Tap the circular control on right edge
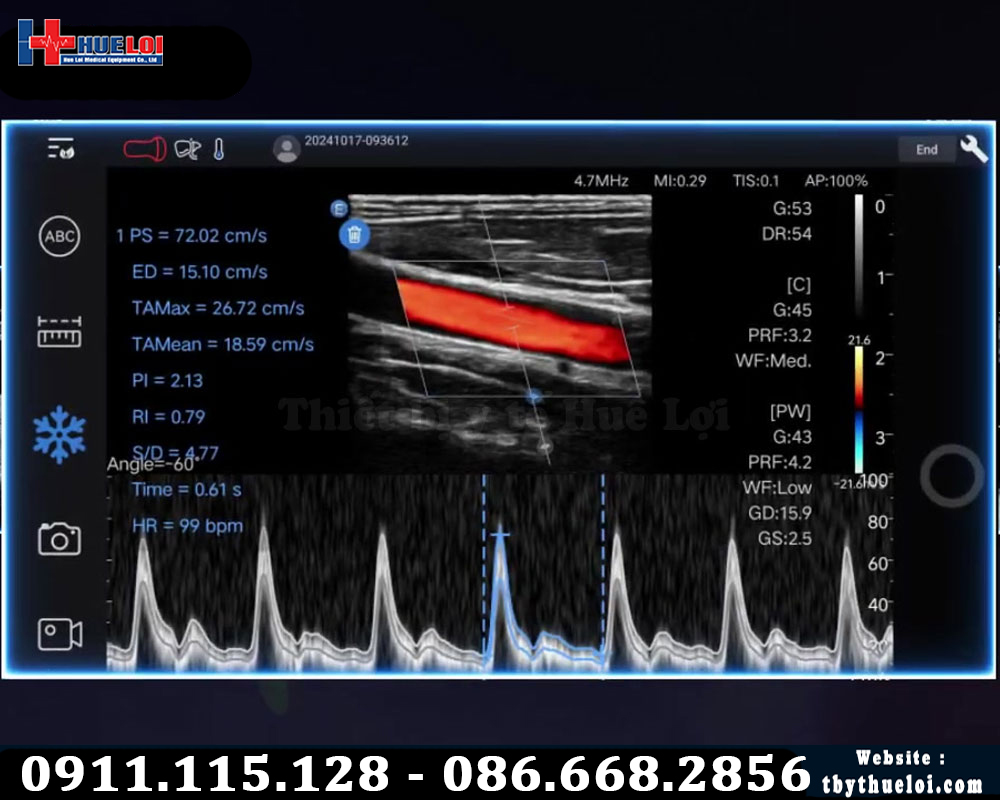The image size is (1000, 800). [x=951, y=476]
